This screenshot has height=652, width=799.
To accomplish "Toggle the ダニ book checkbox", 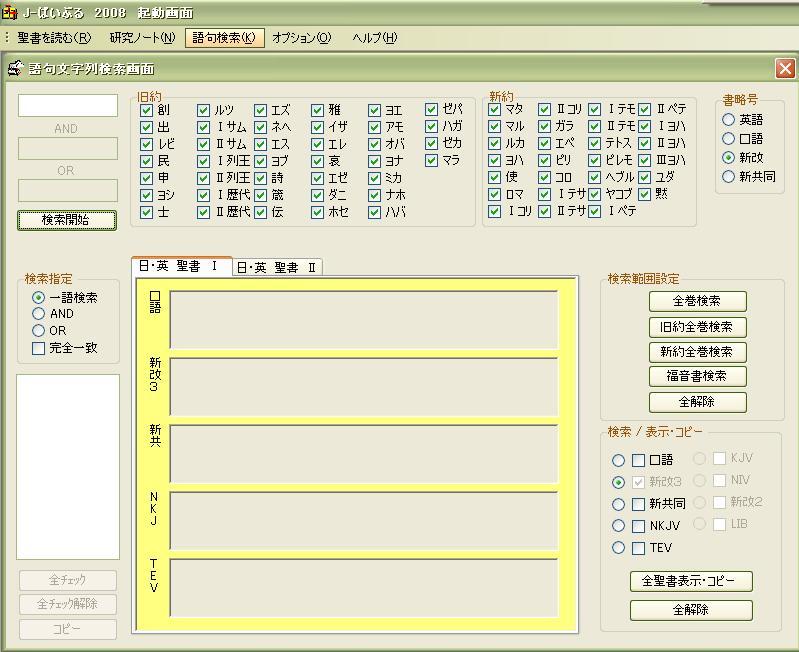I will tap(317, 195).
